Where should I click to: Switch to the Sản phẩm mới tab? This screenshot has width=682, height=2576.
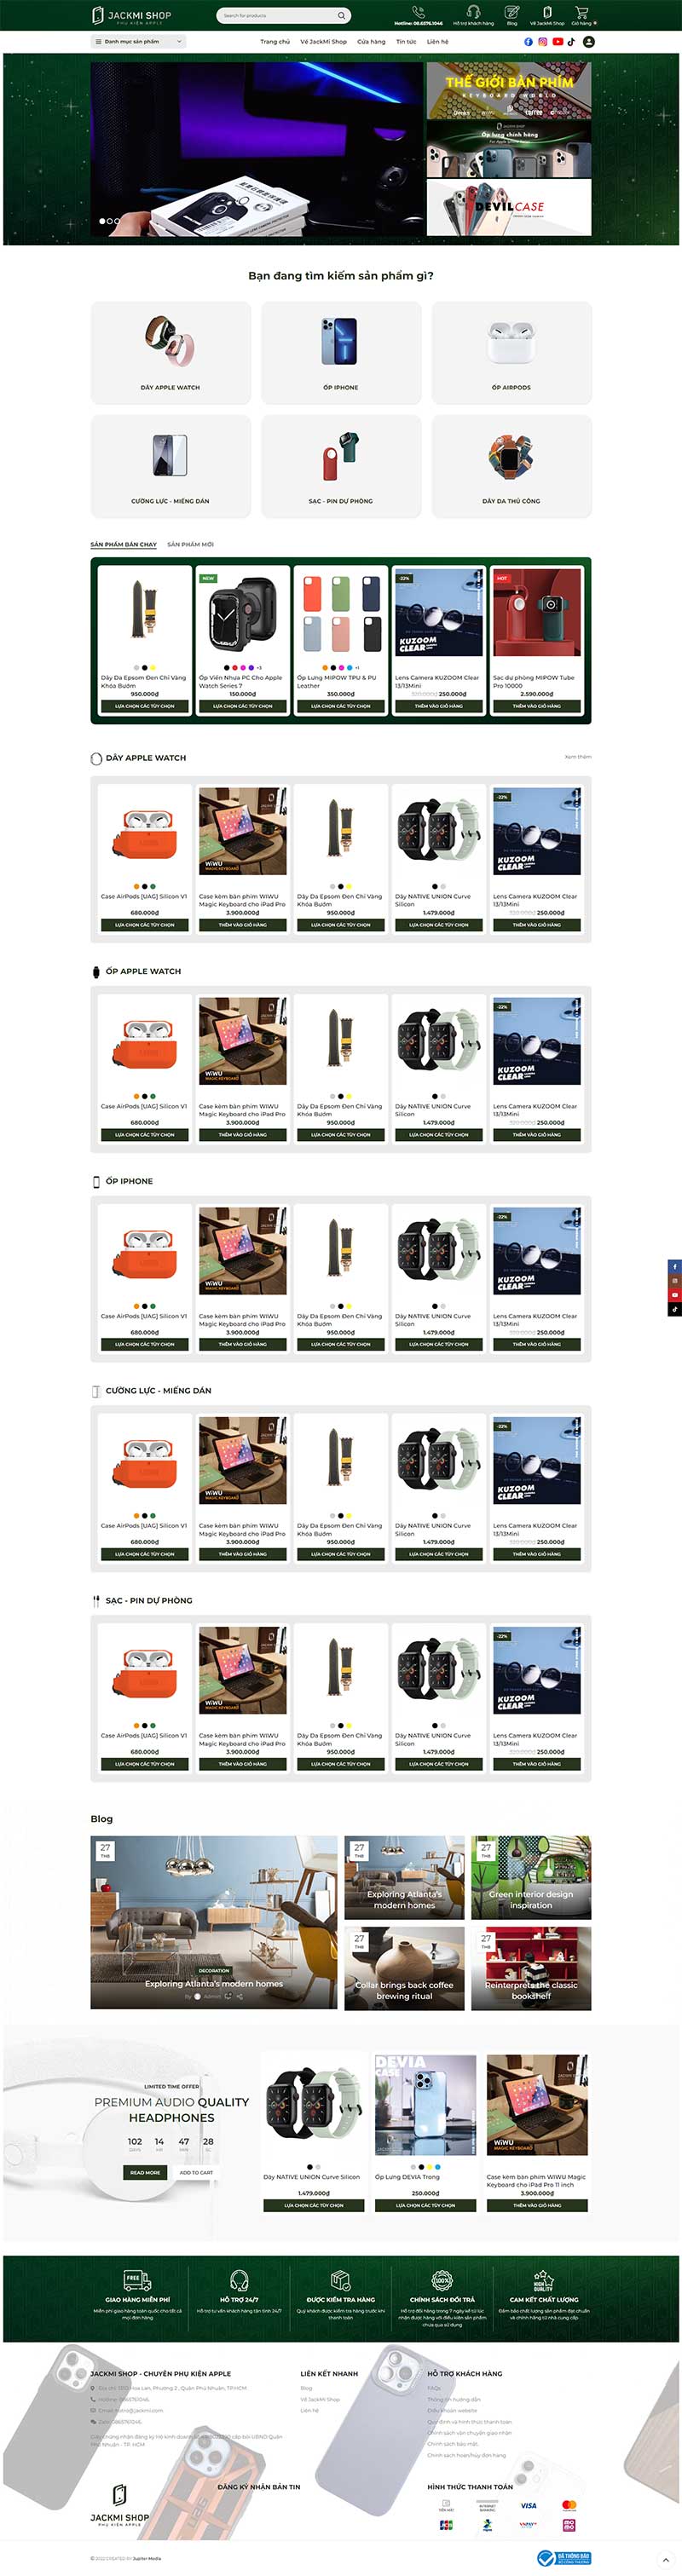190,544
